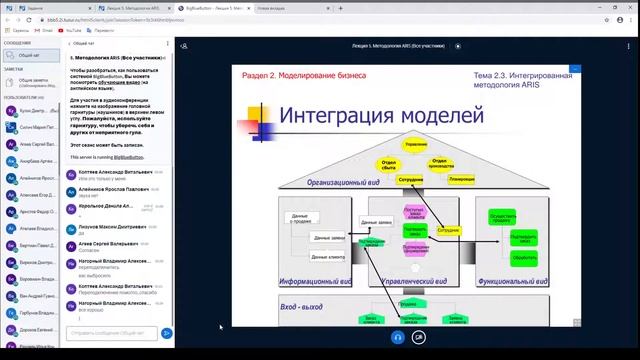Open the Chrome three-dot menu
The height and width of the screenshot is (360, 640).
click(x=631, y=20)
